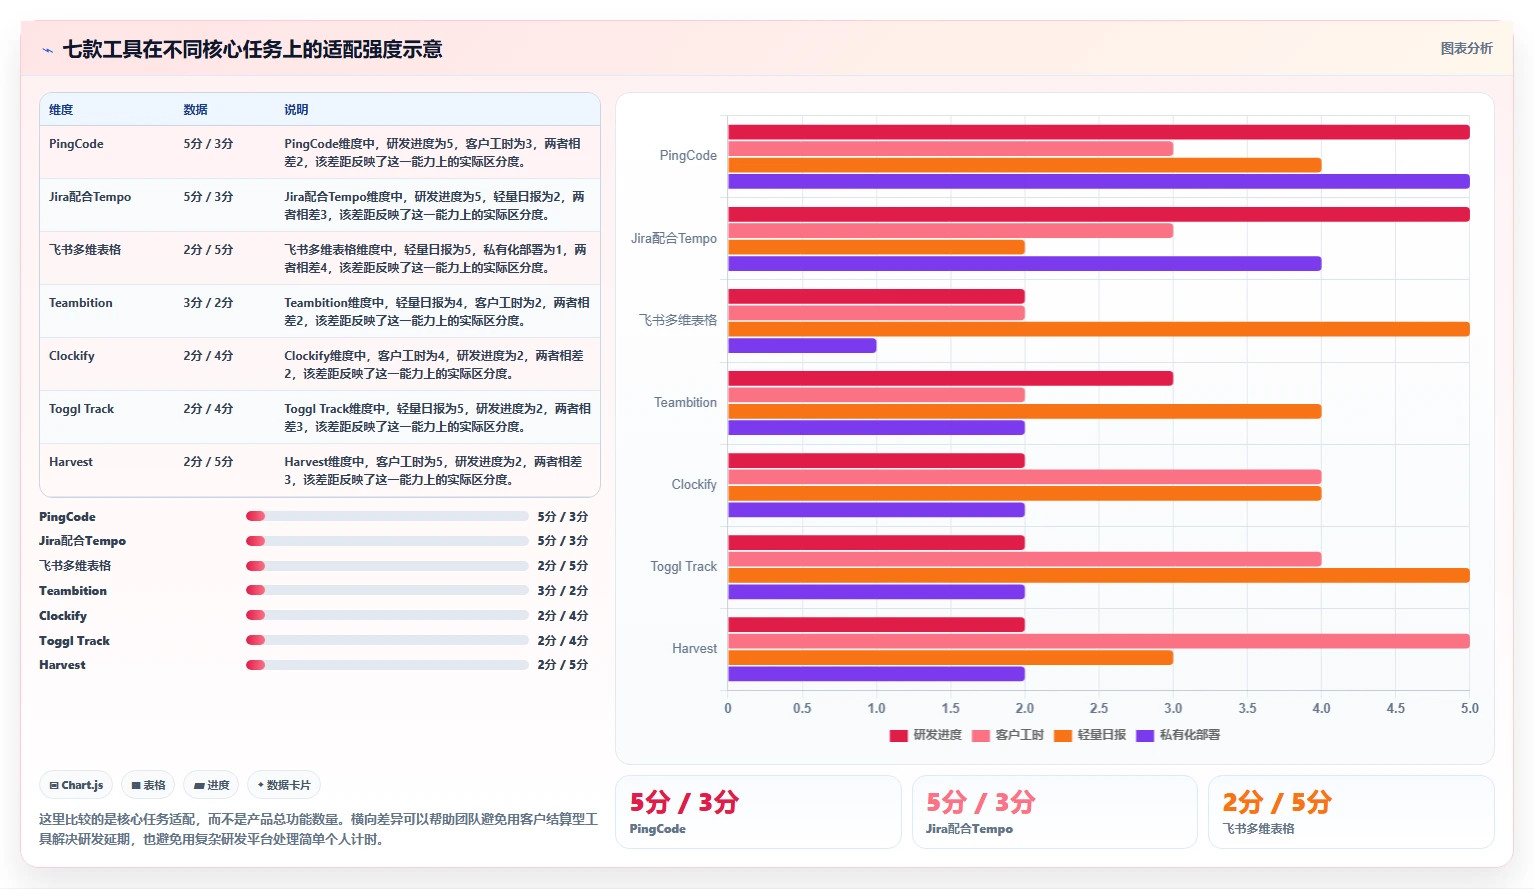The image size is (1534, 889).
Task: Click the 说明 table column header
Action: (296, 110)
